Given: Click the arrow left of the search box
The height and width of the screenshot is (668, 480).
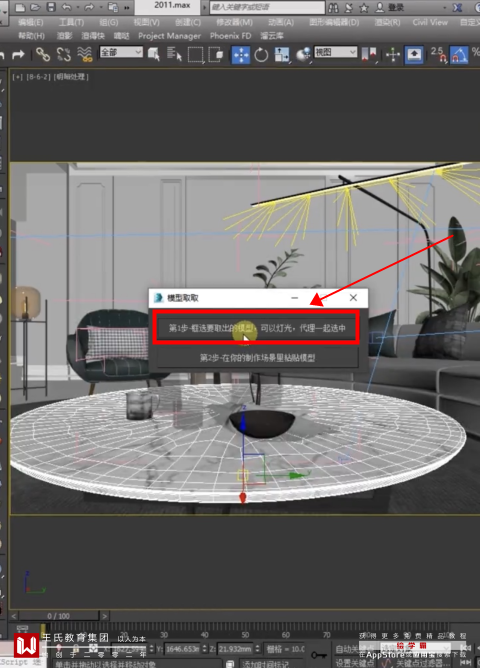Looking at the screenshot, I should (204, 8).
